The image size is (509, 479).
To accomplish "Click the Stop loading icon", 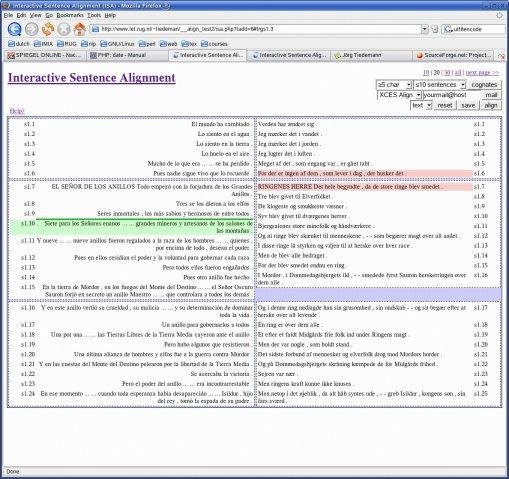I will click(x=63, y=29).
